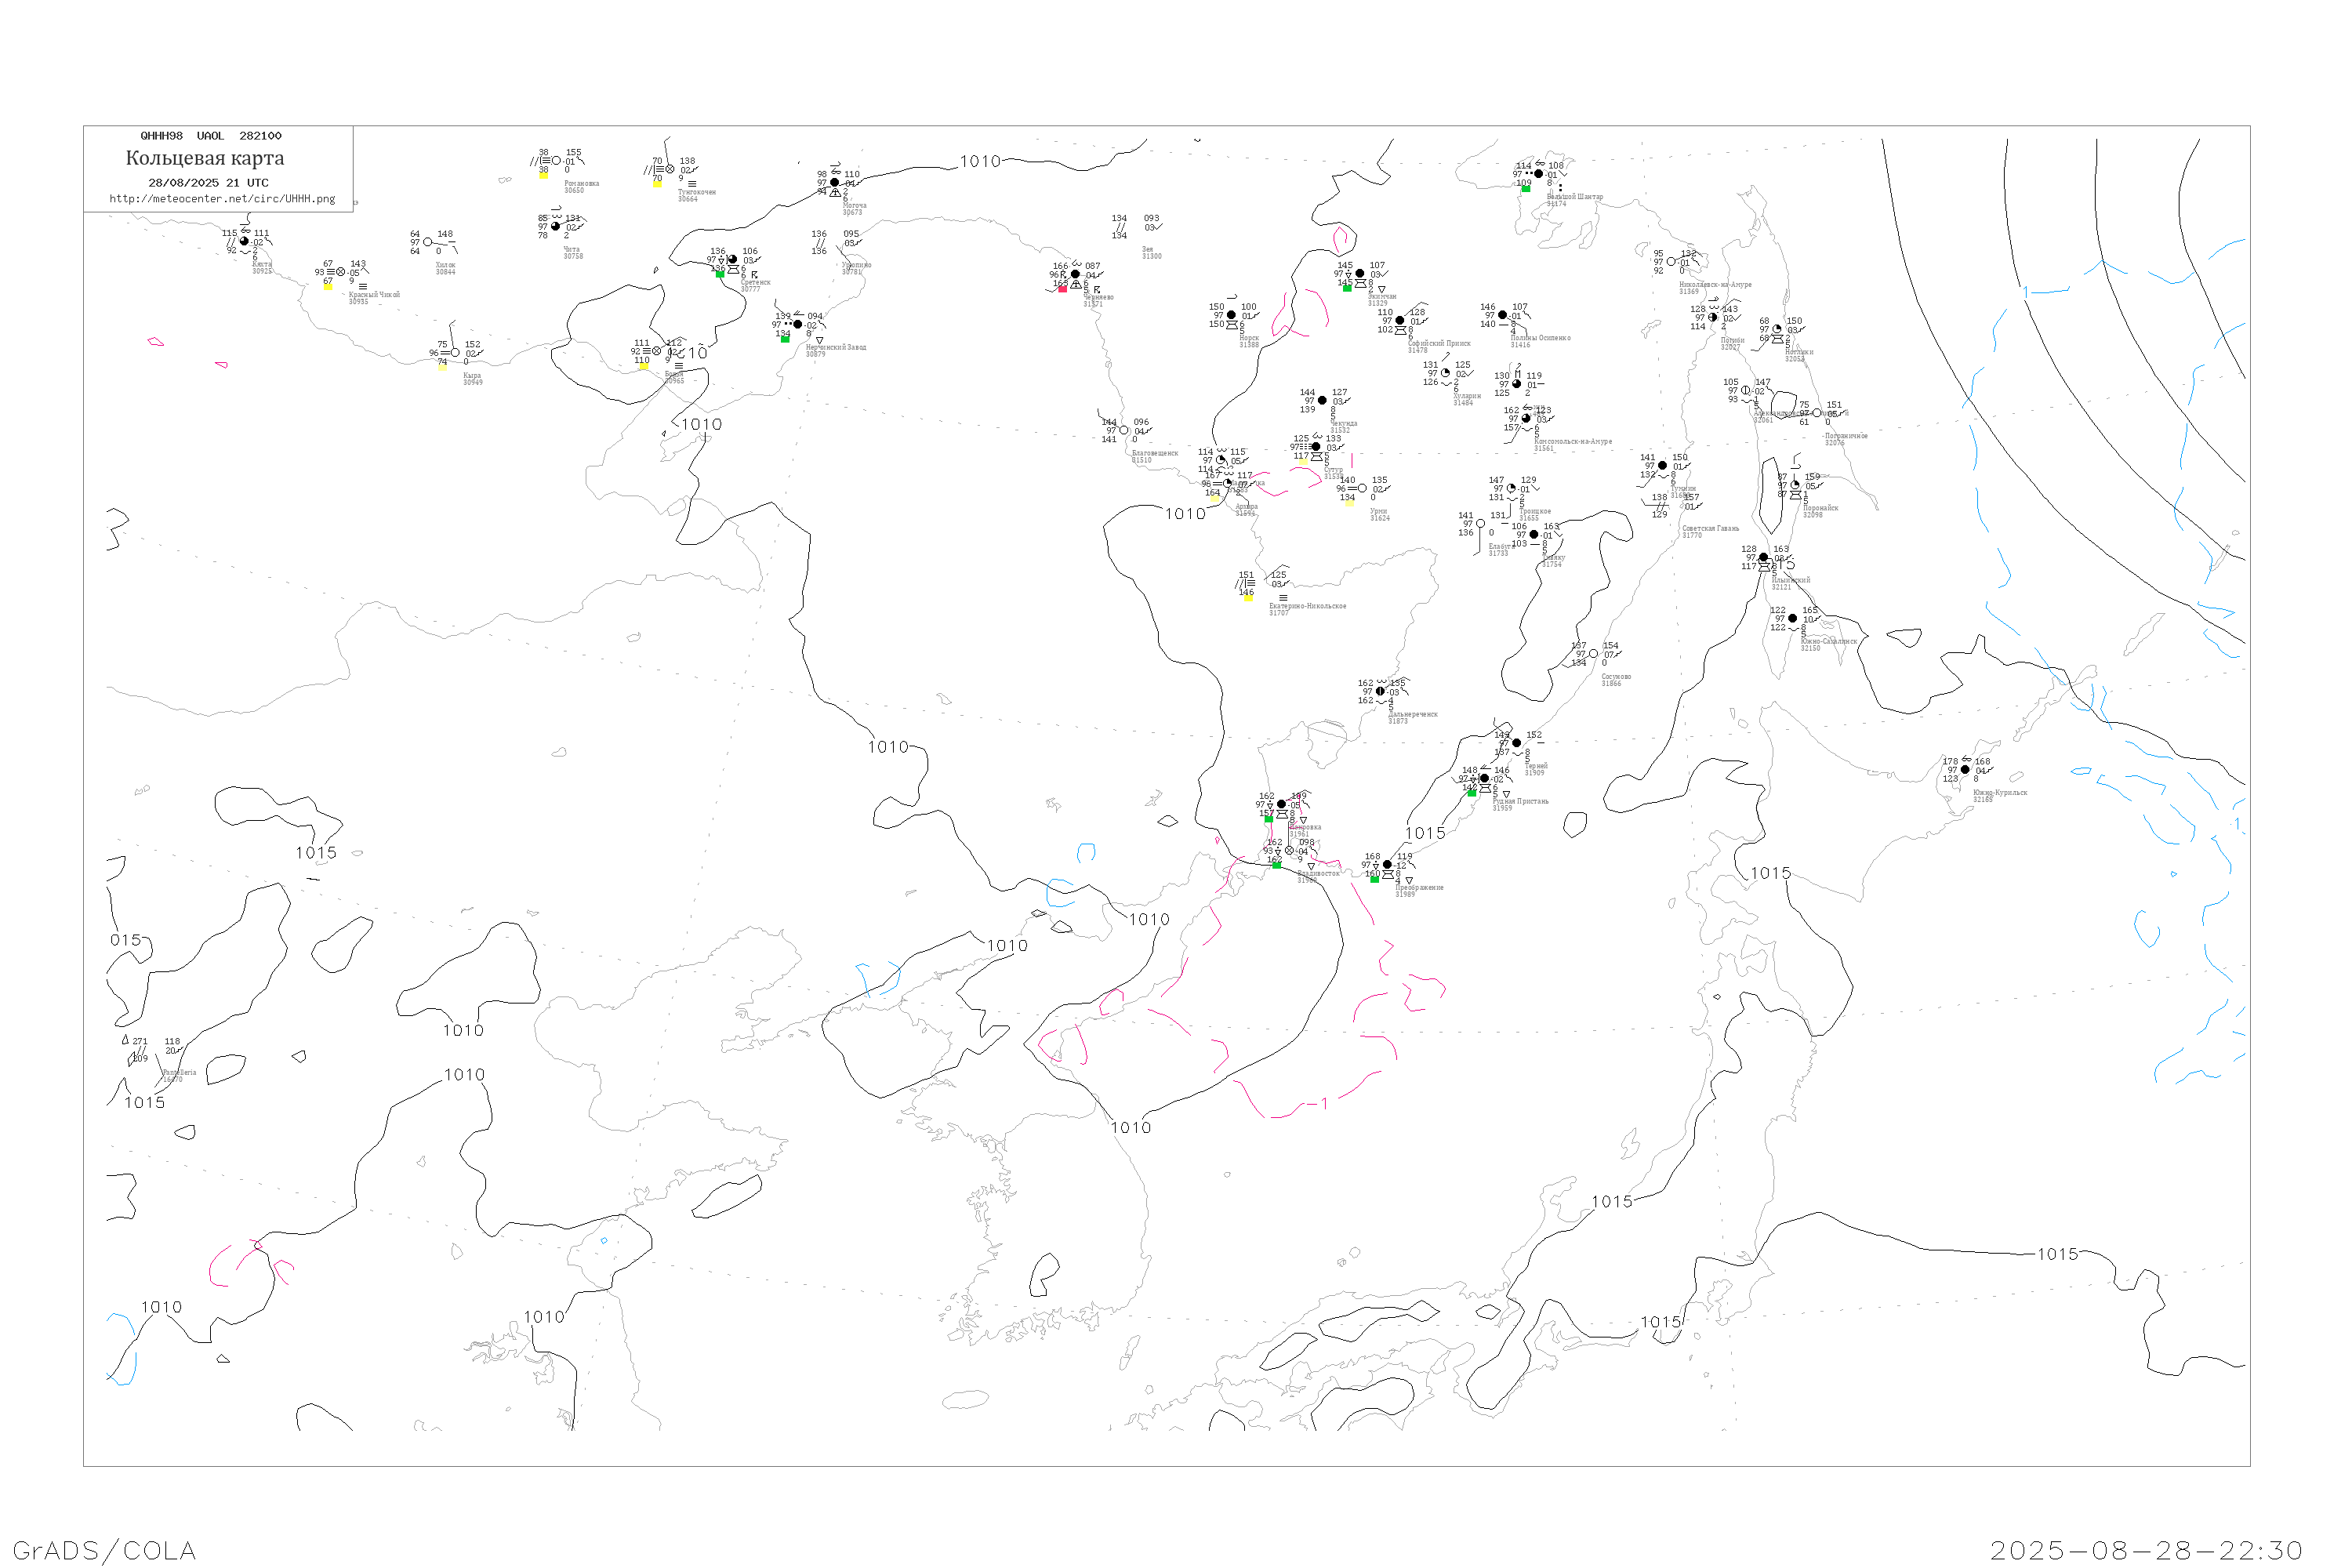Viewport: 2352px width, 1568px height.
Task: Click the open circle at Сосуново station
Action: (x=1593, y=654)
